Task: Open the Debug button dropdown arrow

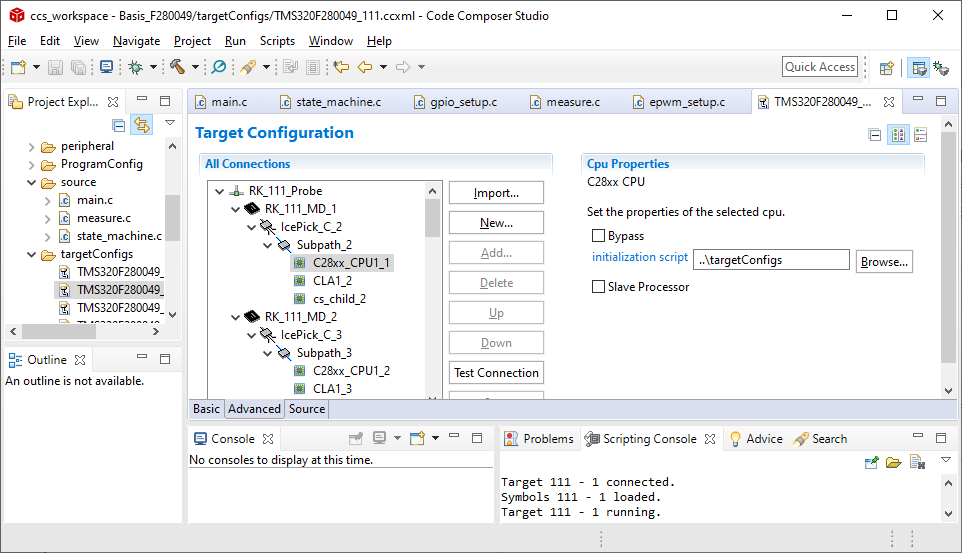Action: [153, 67]
